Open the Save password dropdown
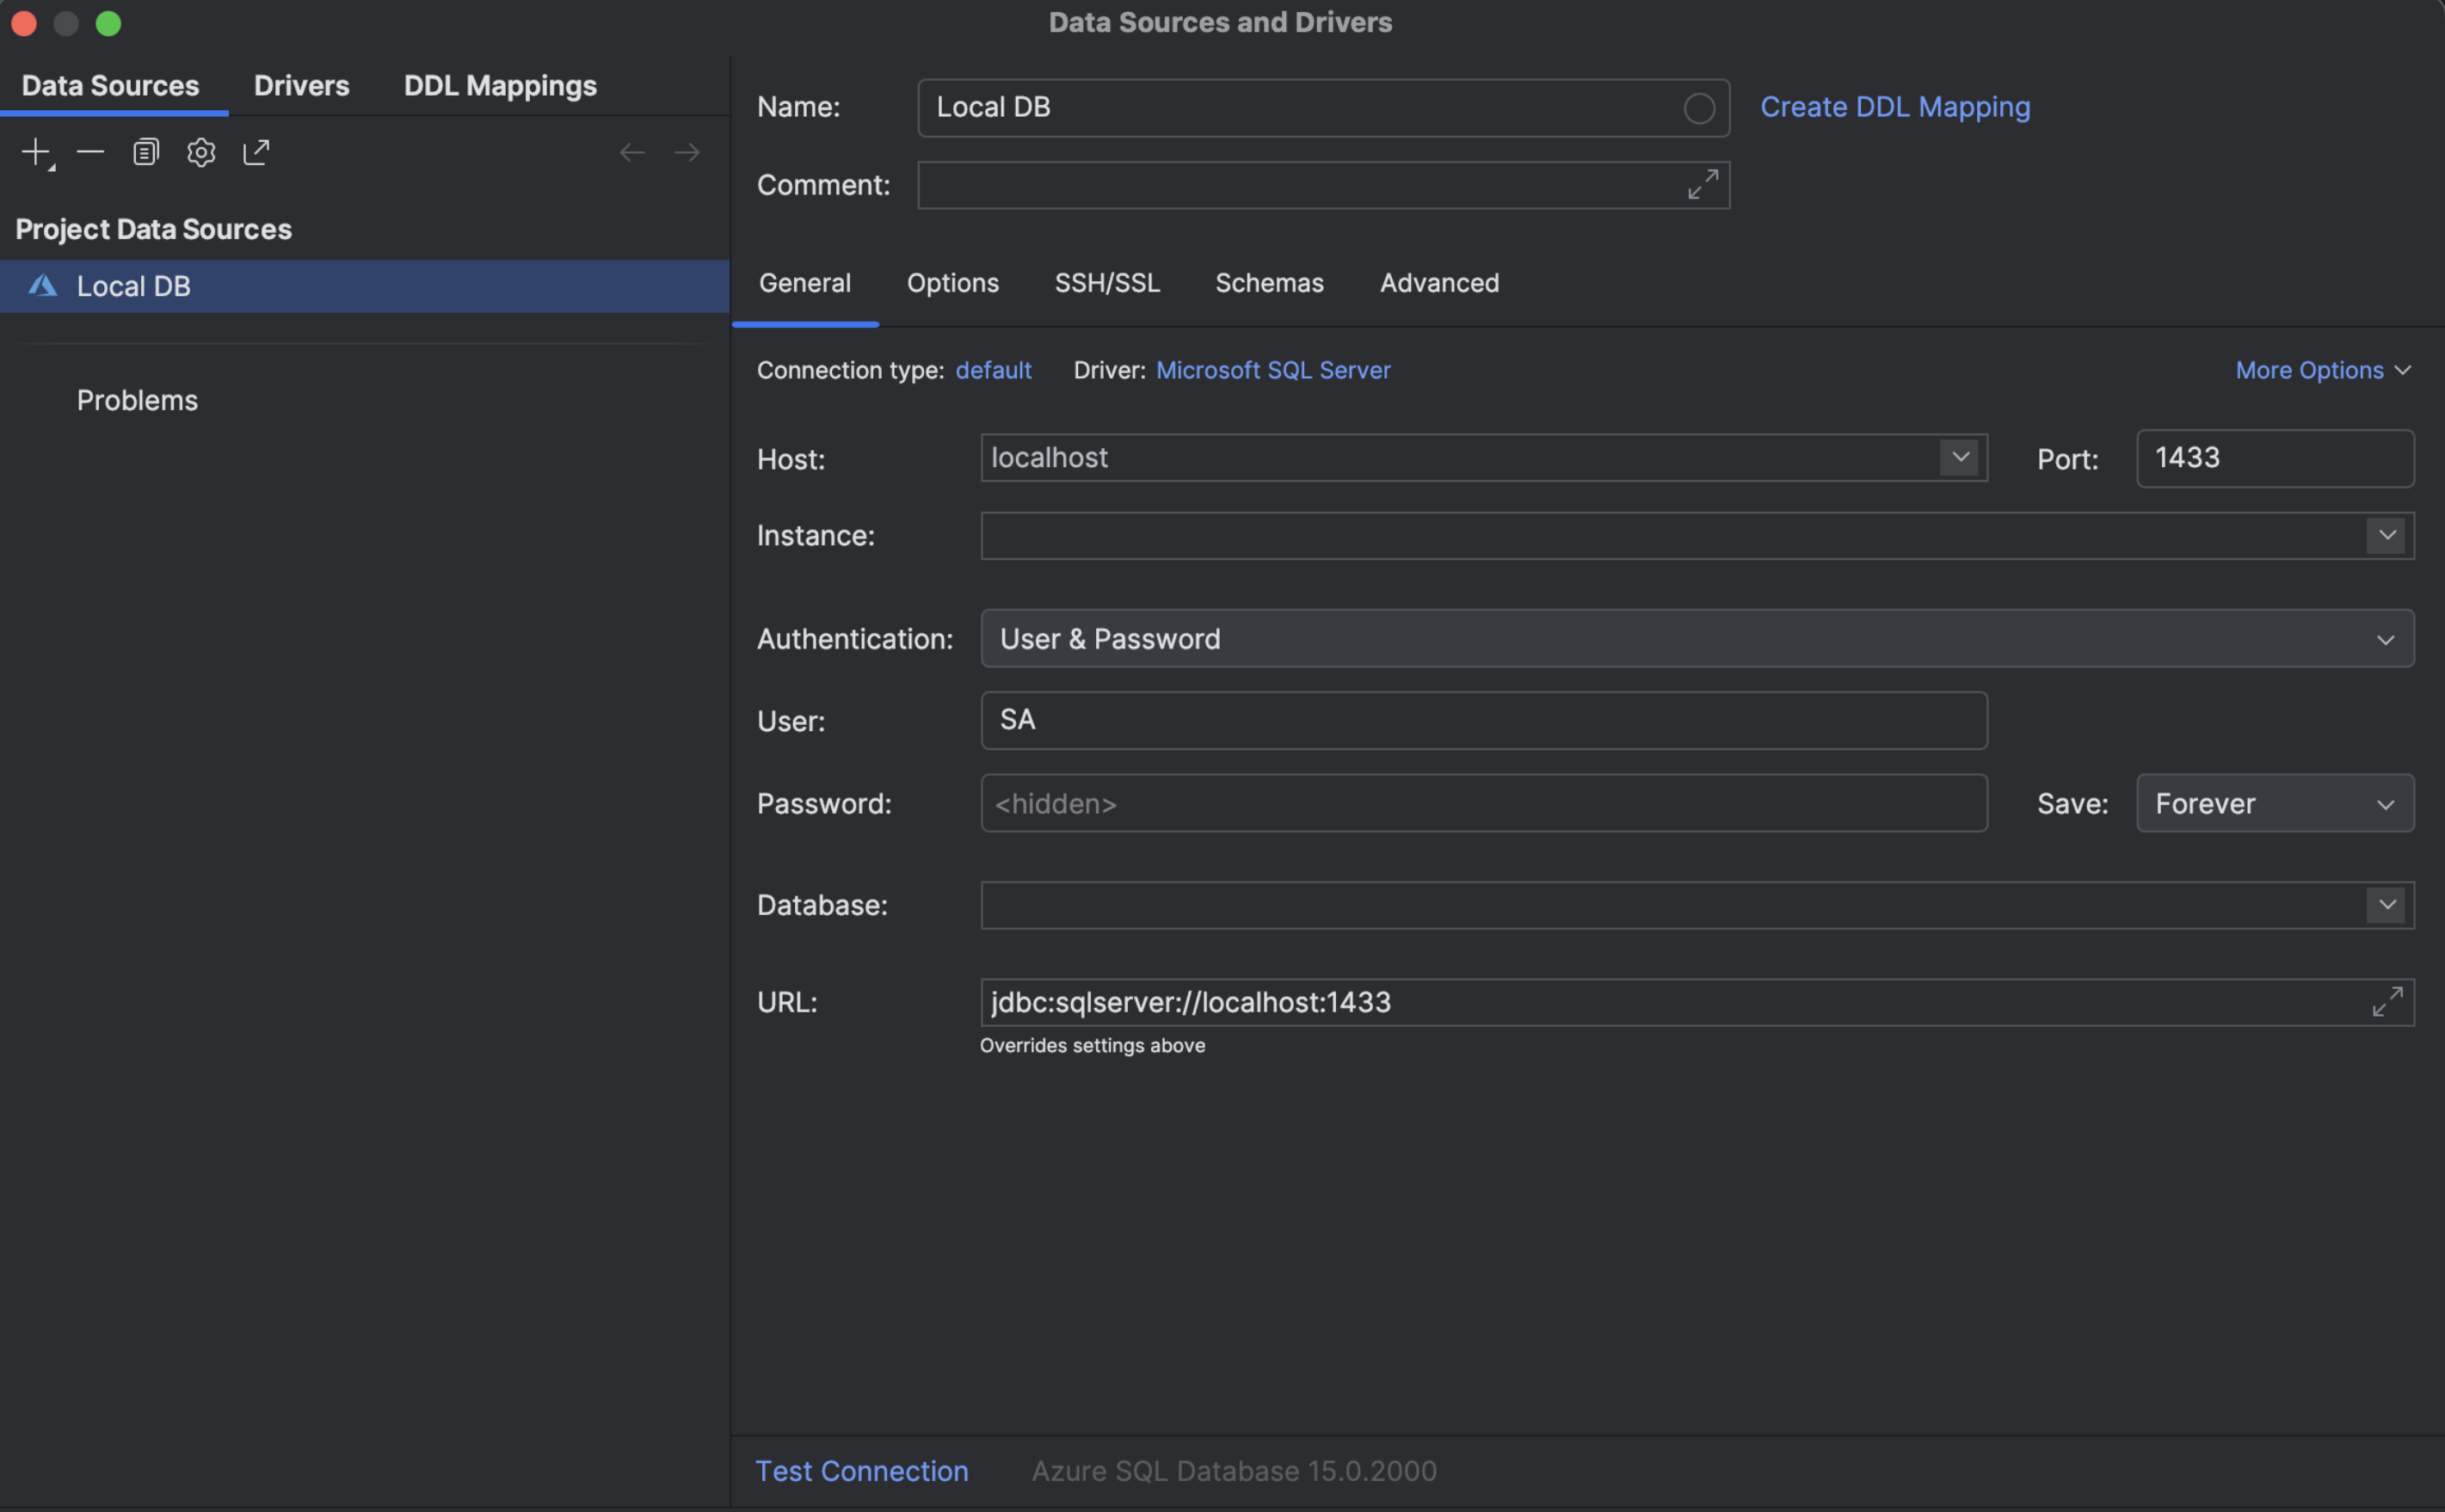 [2275, 804]
